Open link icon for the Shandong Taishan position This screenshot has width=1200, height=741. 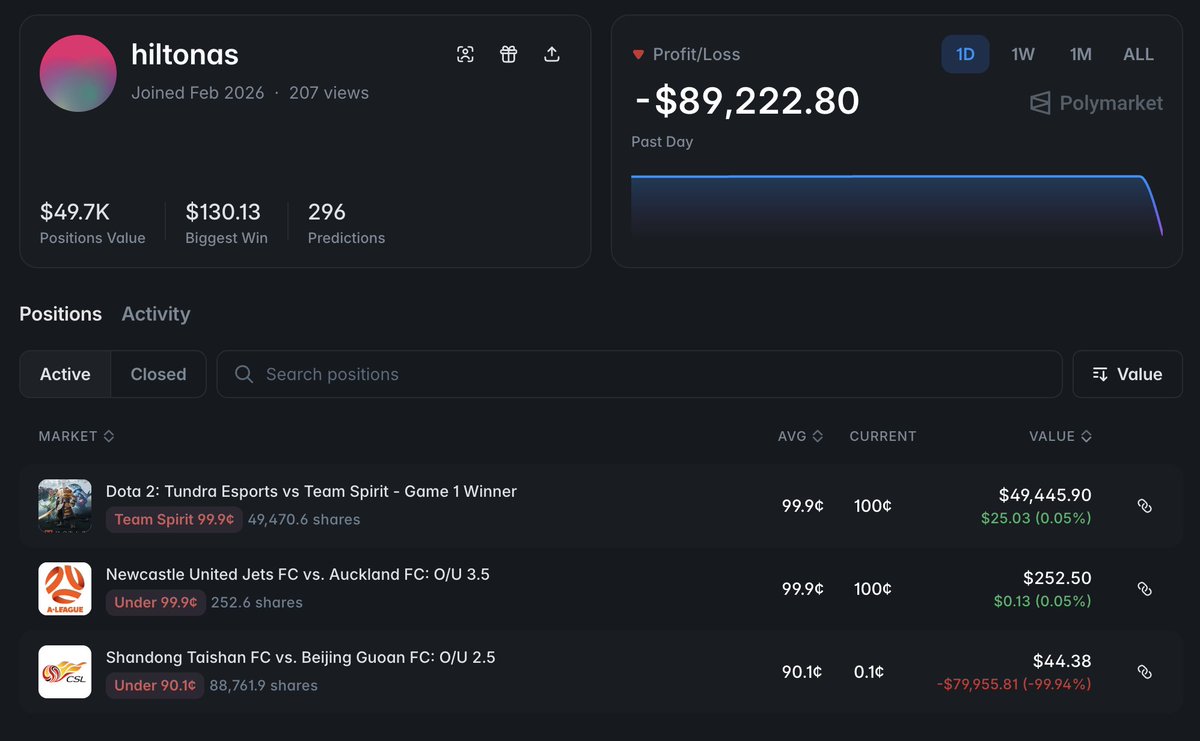[x=1145, y=672]
